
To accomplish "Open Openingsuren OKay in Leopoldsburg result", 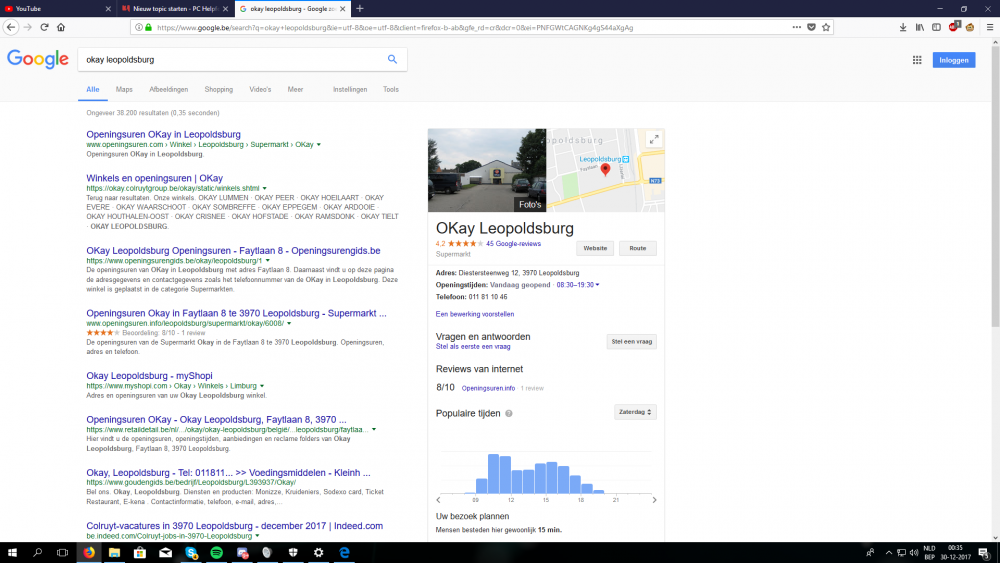I will pyautogui.click(x=163, y=135).
